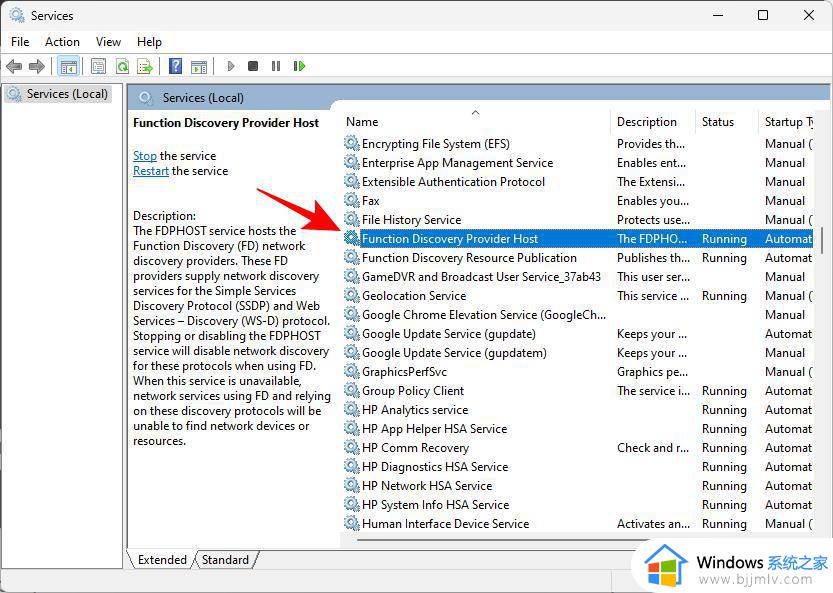
Task: Select Function Discovery Provider Host row
Action: tap(578, 239)
